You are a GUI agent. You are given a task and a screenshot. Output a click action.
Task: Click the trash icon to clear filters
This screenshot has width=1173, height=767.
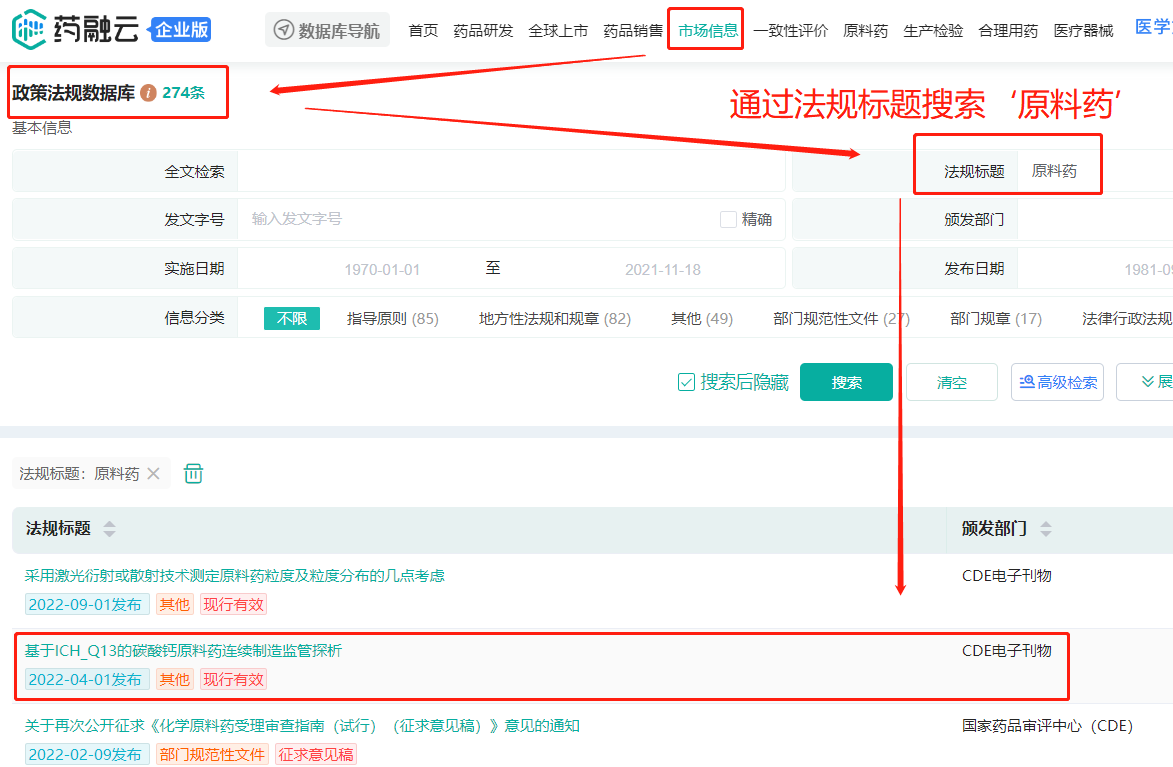(194, 474)
